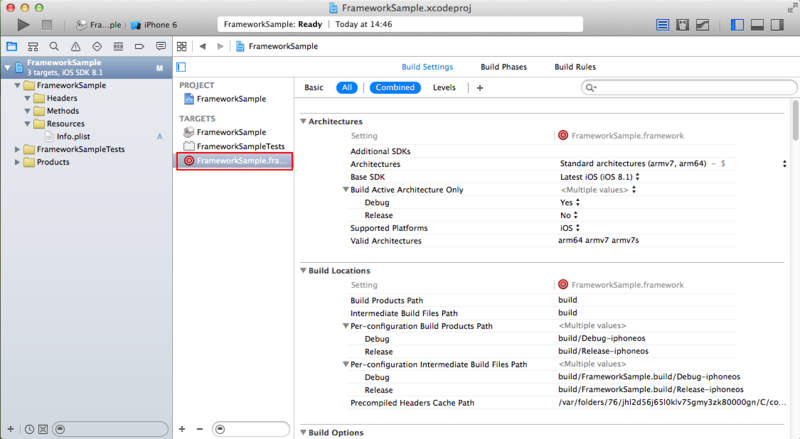Expand the FrameworkSampleTests group
This screenshot has width=800, height=439.
(x=17, y=149)
